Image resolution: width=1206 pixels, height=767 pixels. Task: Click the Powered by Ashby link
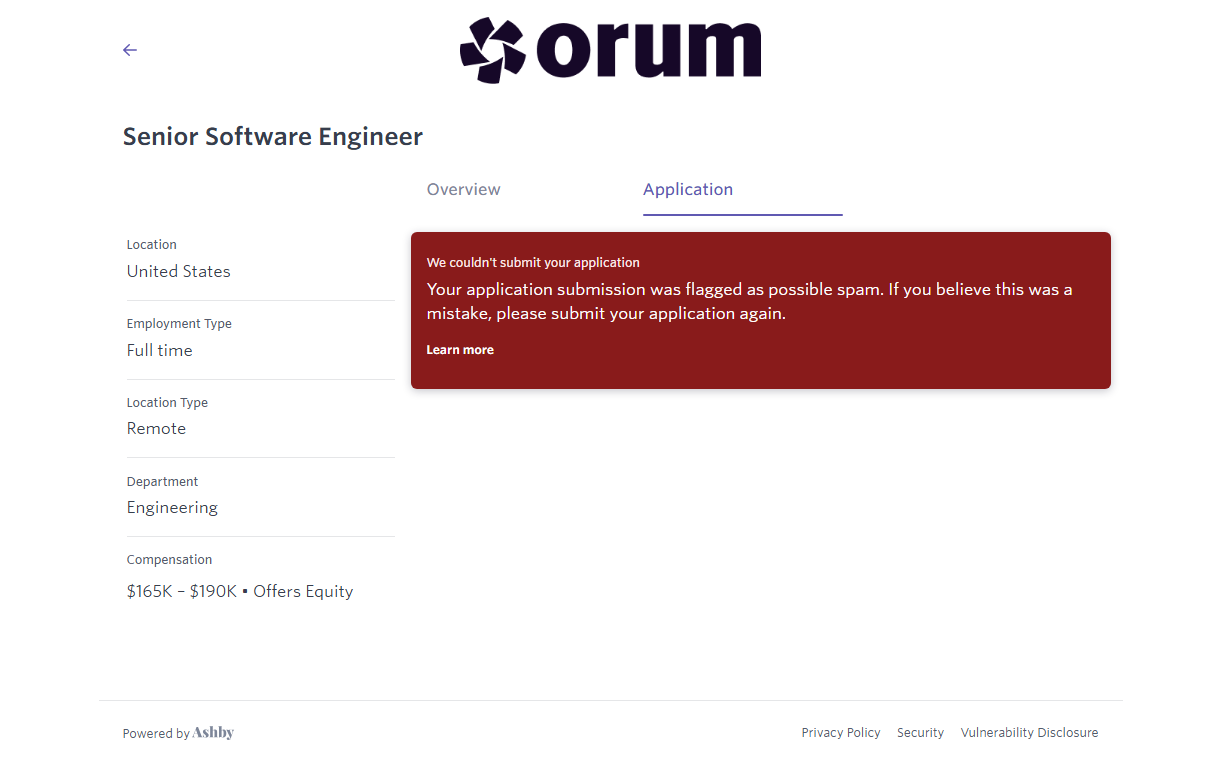pos(178,733)
